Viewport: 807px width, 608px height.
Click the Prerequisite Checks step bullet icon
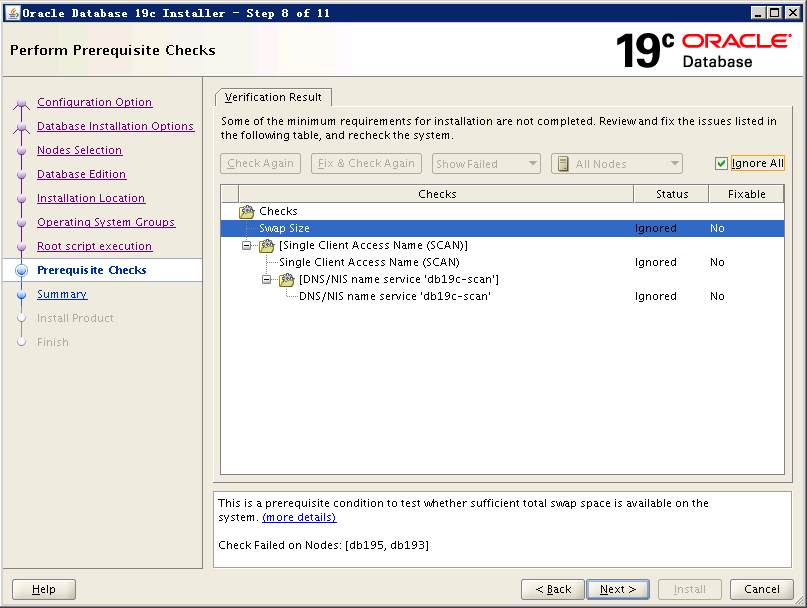[x=21, y=270]
